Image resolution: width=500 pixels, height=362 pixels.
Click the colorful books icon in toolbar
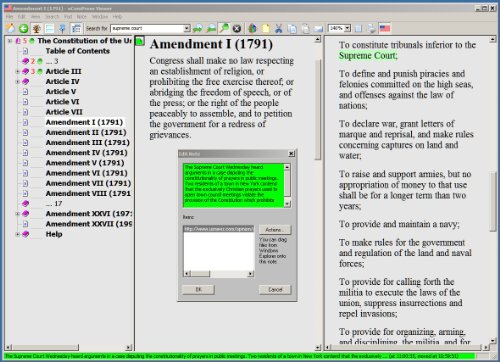pos(252,28)
